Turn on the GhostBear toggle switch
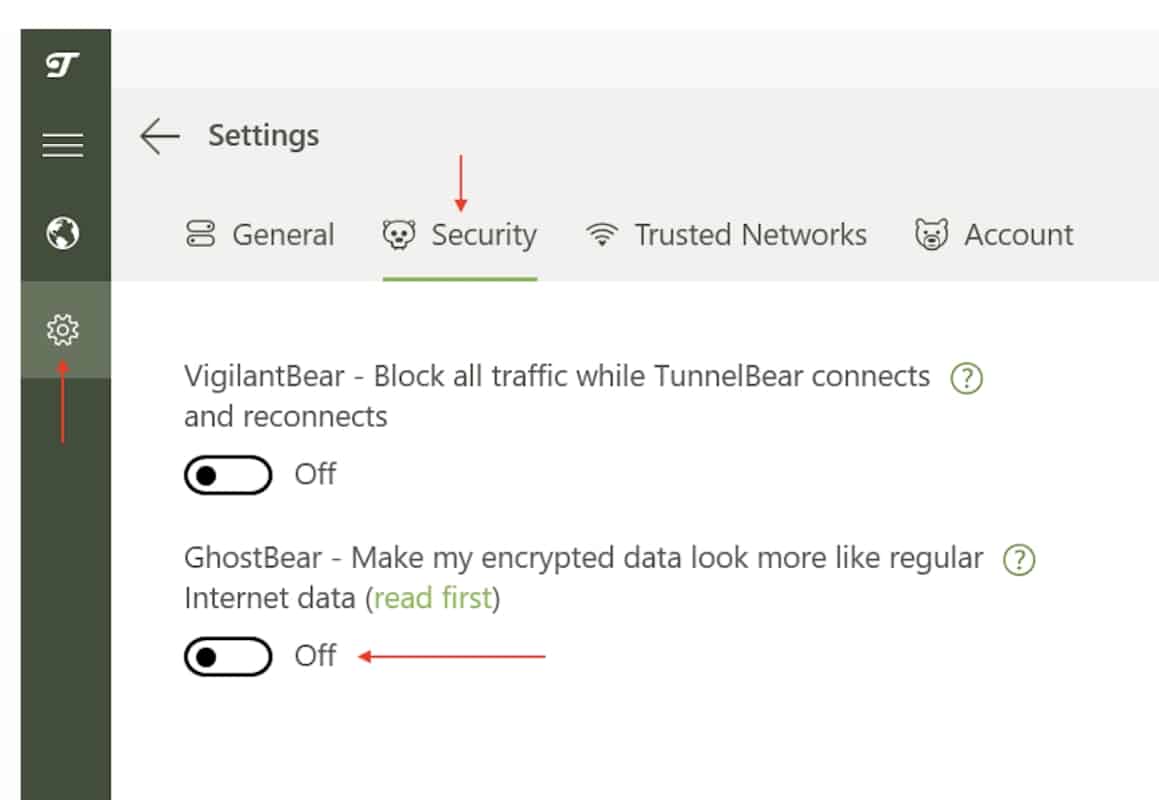The image size is (1159, 800). click(228, 657)
